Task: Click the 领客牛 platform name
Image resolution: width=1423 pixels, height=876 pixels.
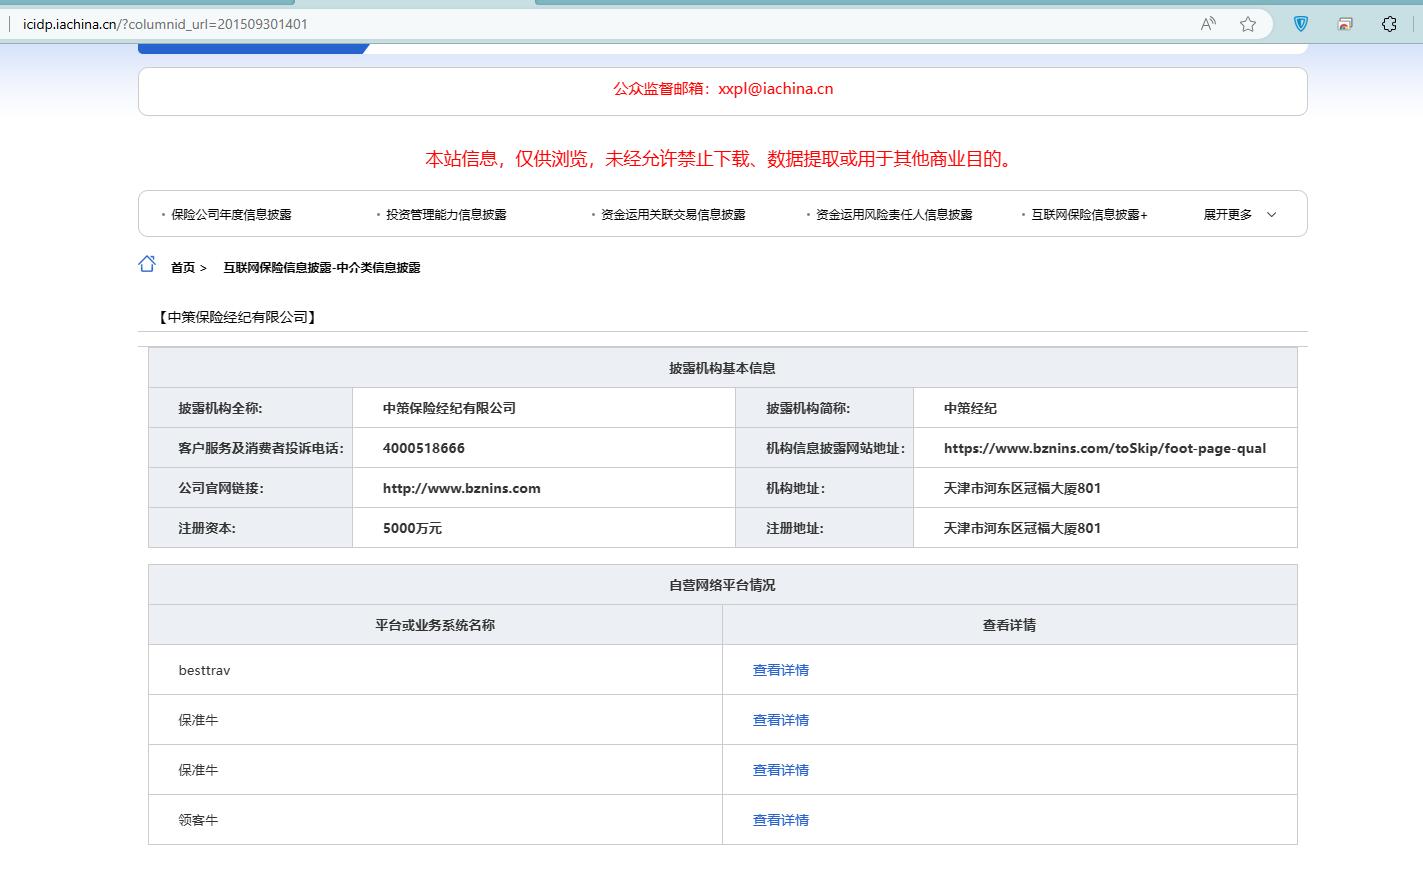Action: tap(198, 820)
